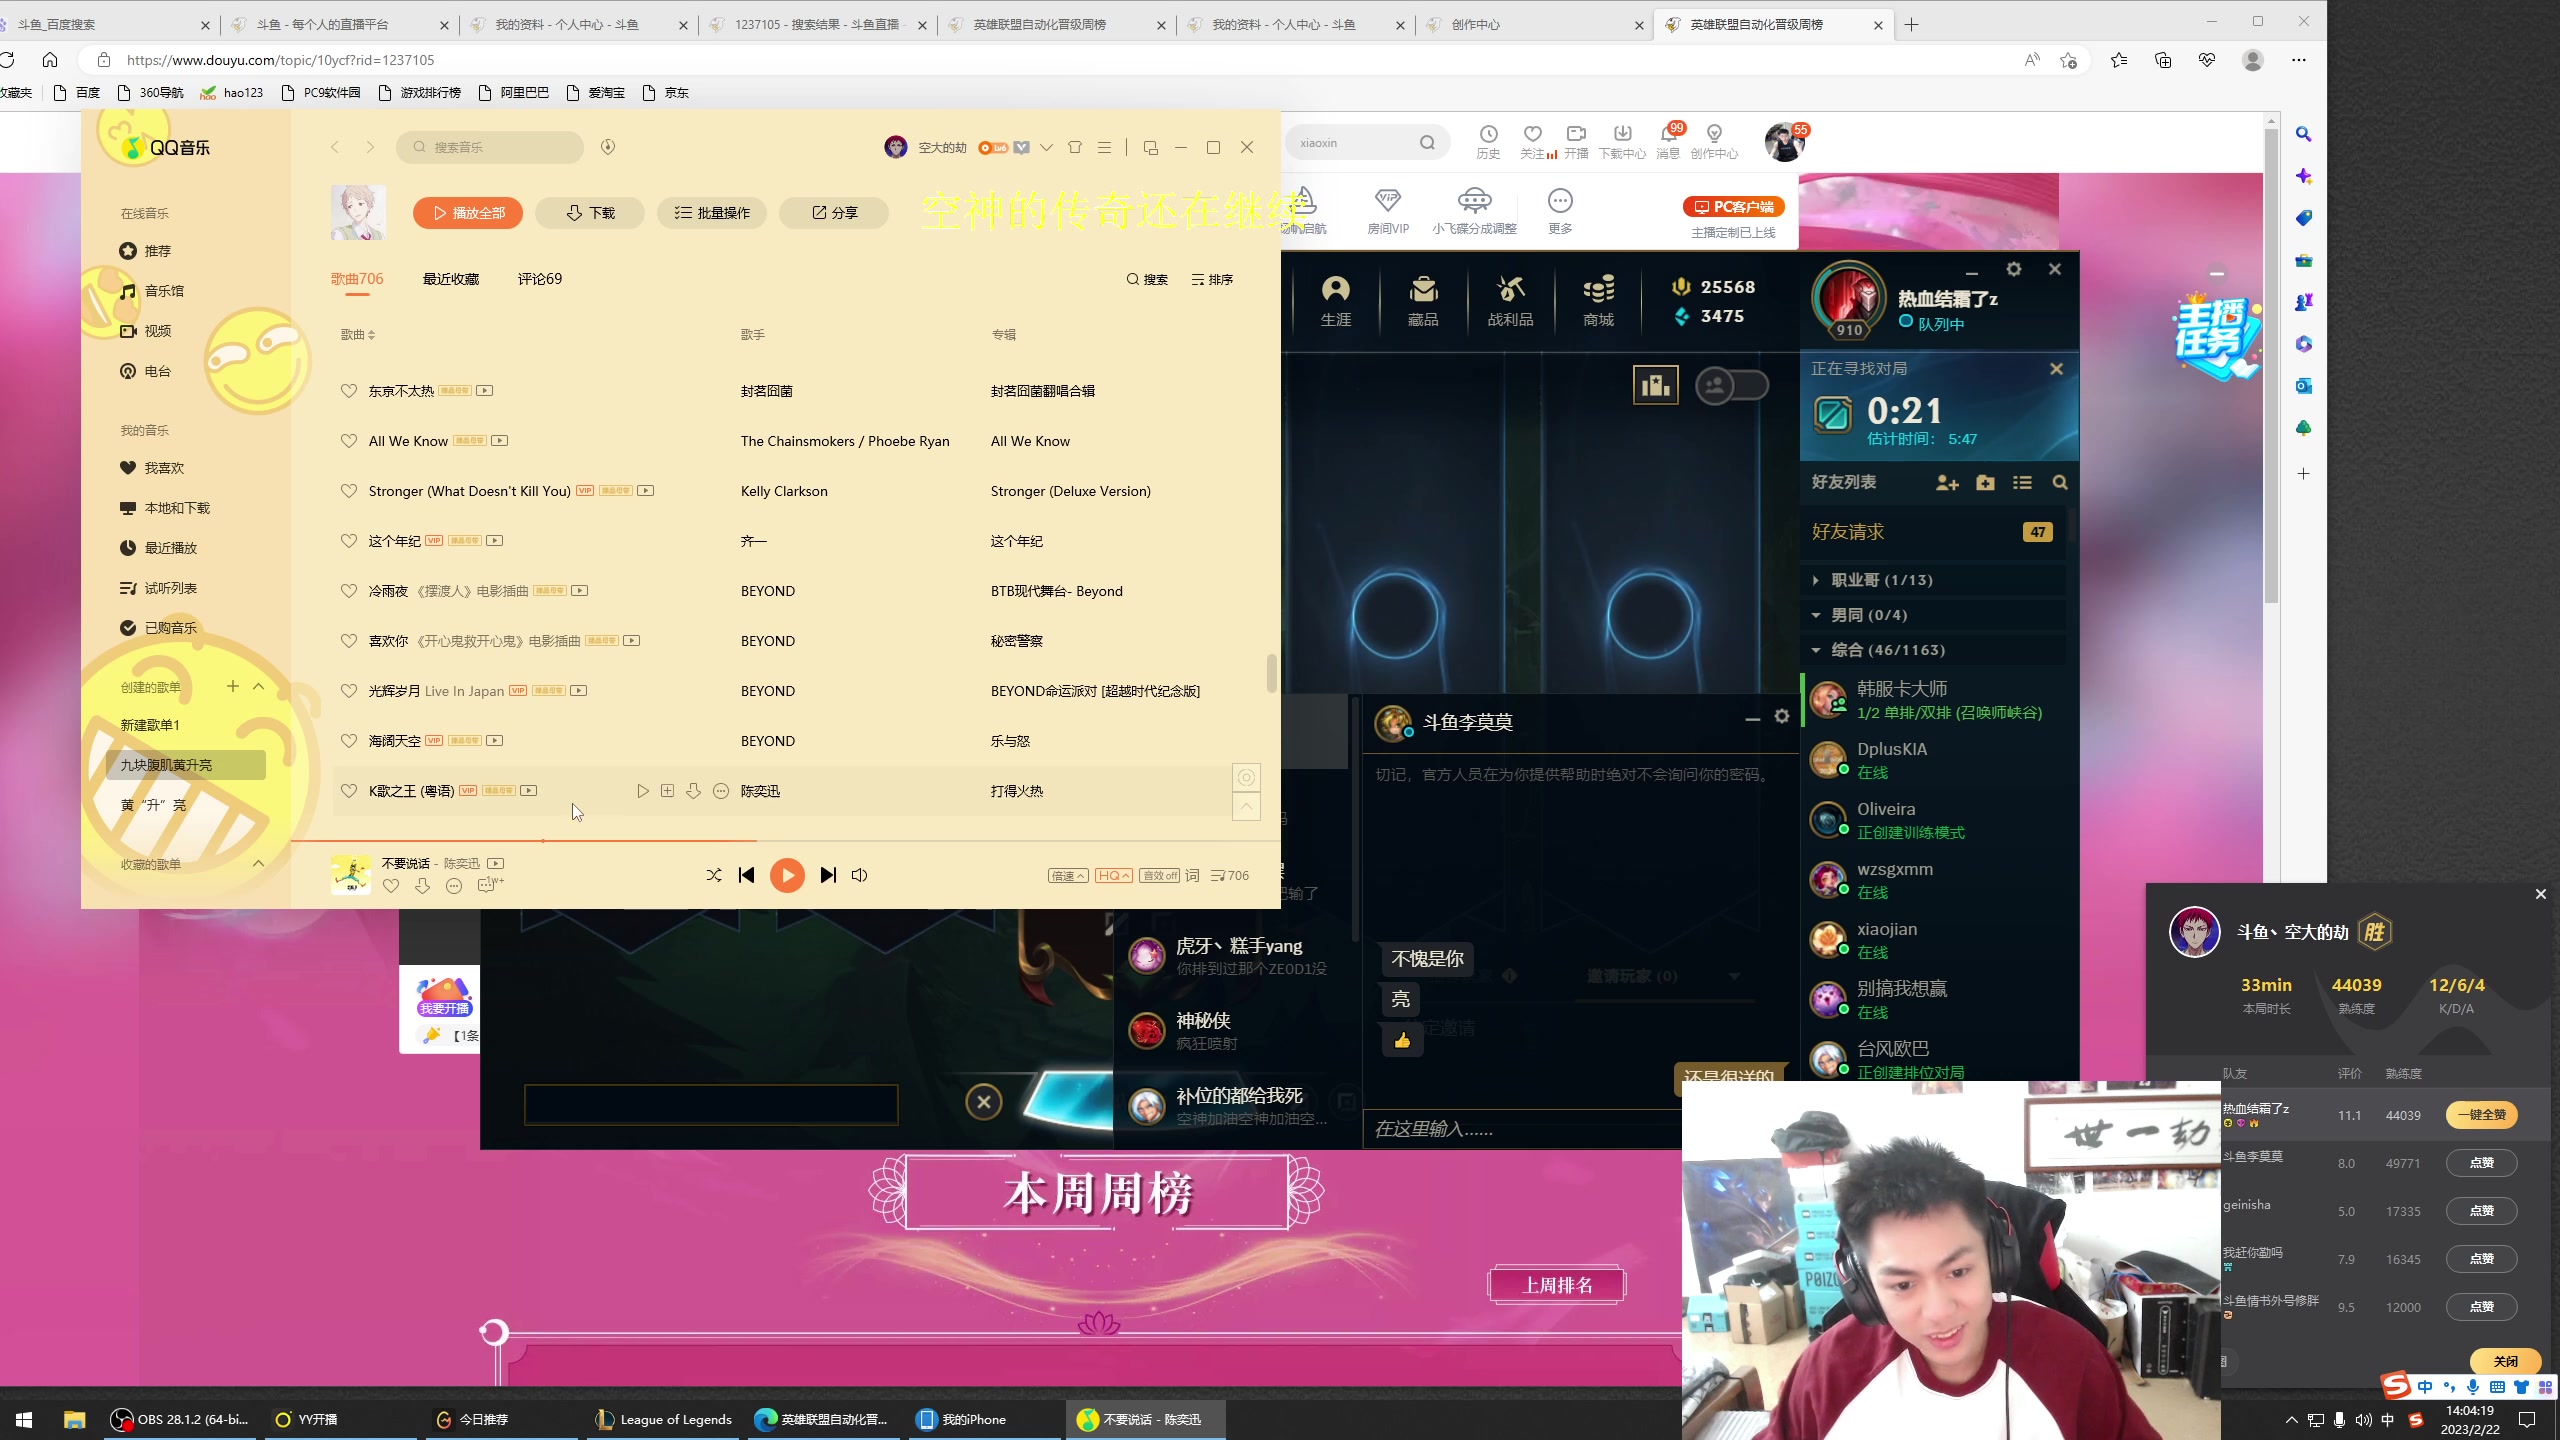This screenshot has height=1440, width=2560.
Task: Open the playlist sort options
Action: click(x=1212, y=280)
